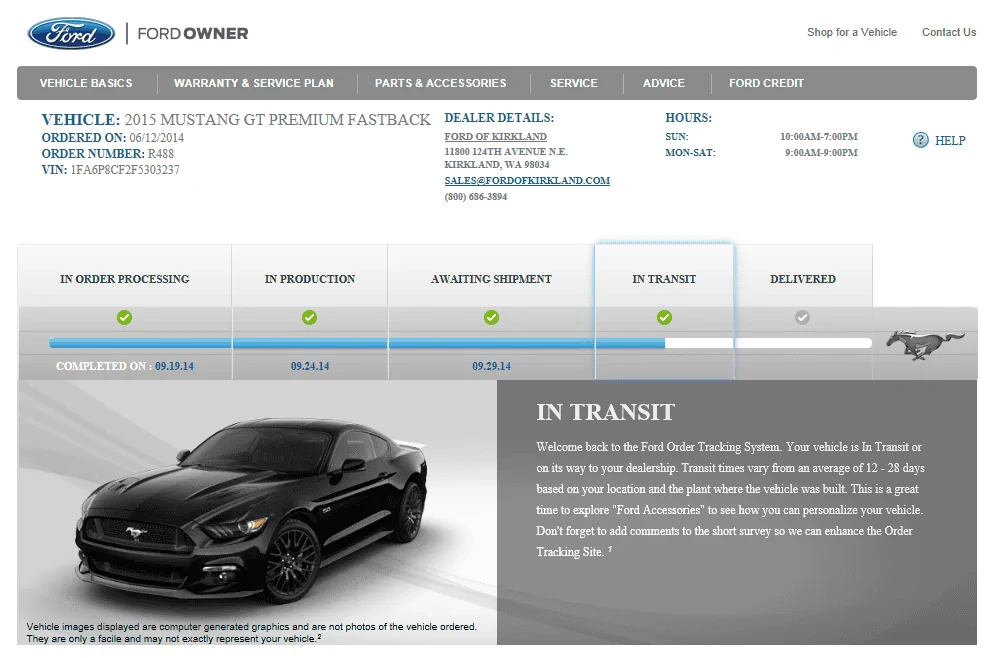
Task: Click the FORD OWNER title text
Action: (x=193, y=33)
